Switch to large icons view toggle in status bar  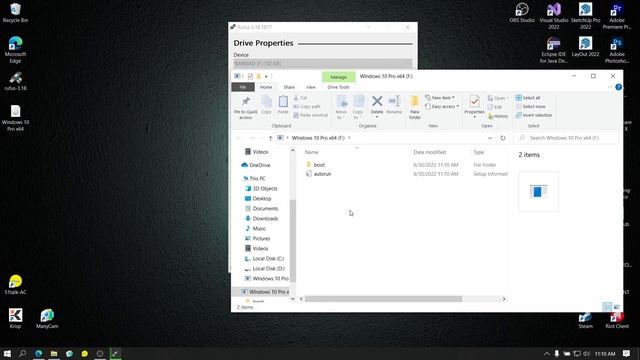pos(617,307)
